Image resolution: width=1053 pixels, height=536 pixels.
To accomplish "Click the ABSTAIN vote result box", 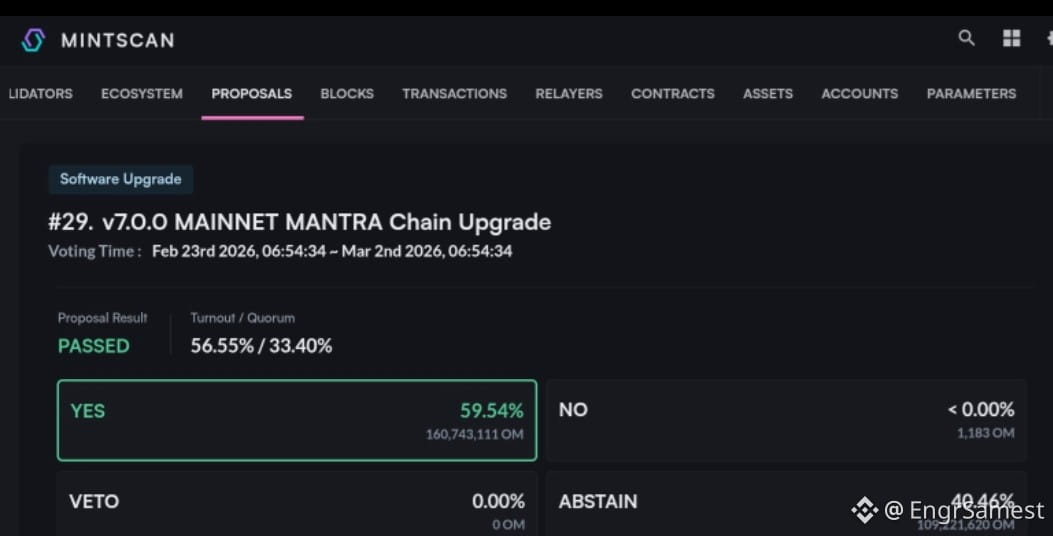I will [x=786, y=503].
